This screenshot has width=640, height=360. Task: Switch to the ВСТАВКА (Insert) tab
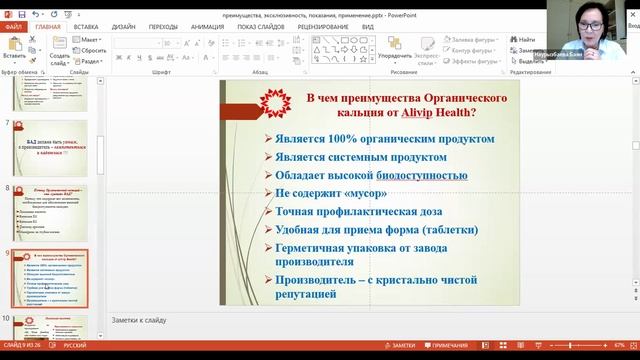[x=86, y=27]
